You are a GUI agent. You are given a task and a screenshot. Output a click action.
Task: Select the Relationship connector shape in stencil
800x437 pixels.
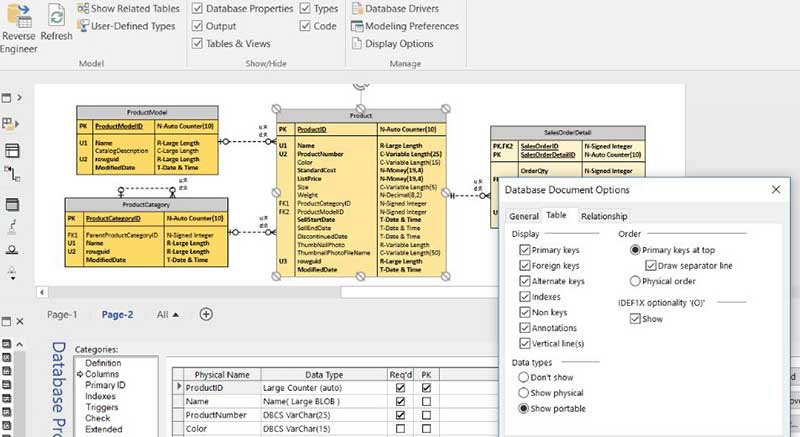click(x=12, y=174)
